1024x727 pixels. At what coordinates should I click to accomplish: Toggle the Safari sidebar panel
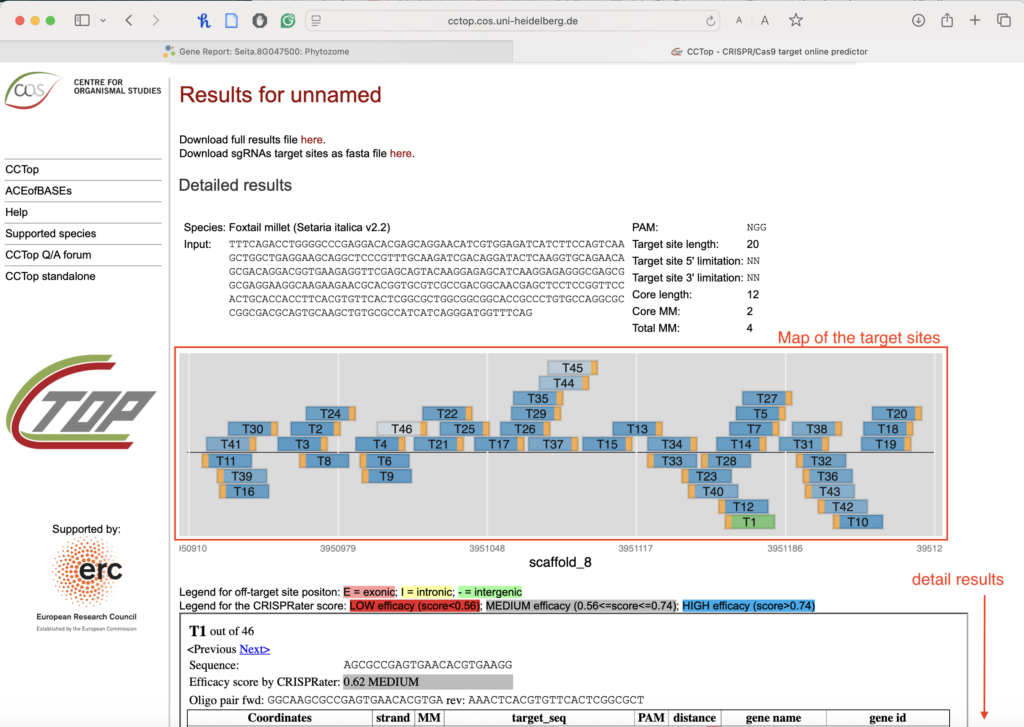pyautogui.click(x=82, y=20)
